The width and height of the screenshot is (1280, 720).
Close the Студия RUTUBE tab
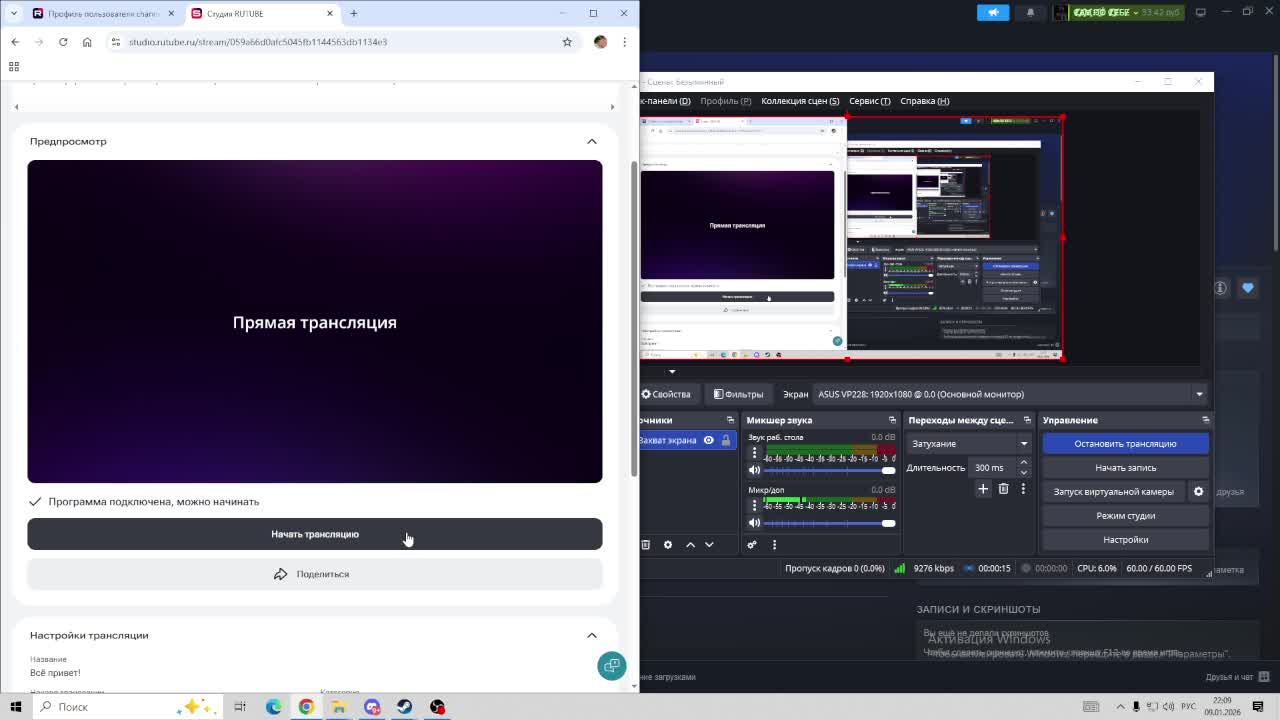click(330, 13)
